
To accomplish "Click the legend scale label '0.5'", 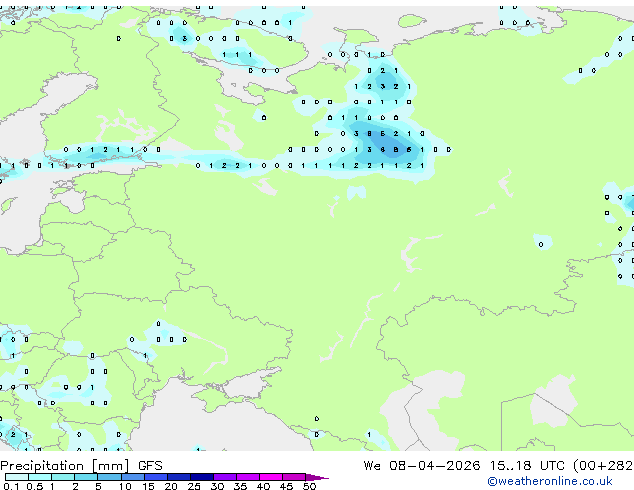I will click(35, 486).
